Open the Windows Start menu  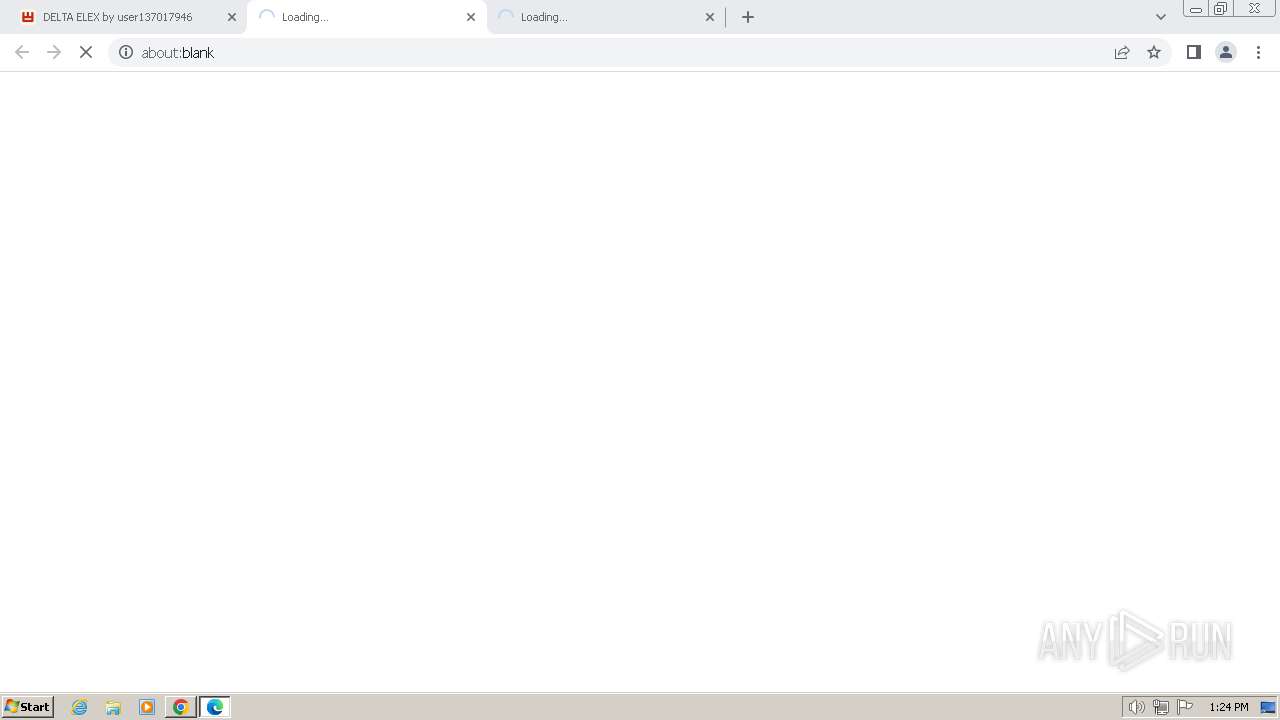click(x=28, y=706)
